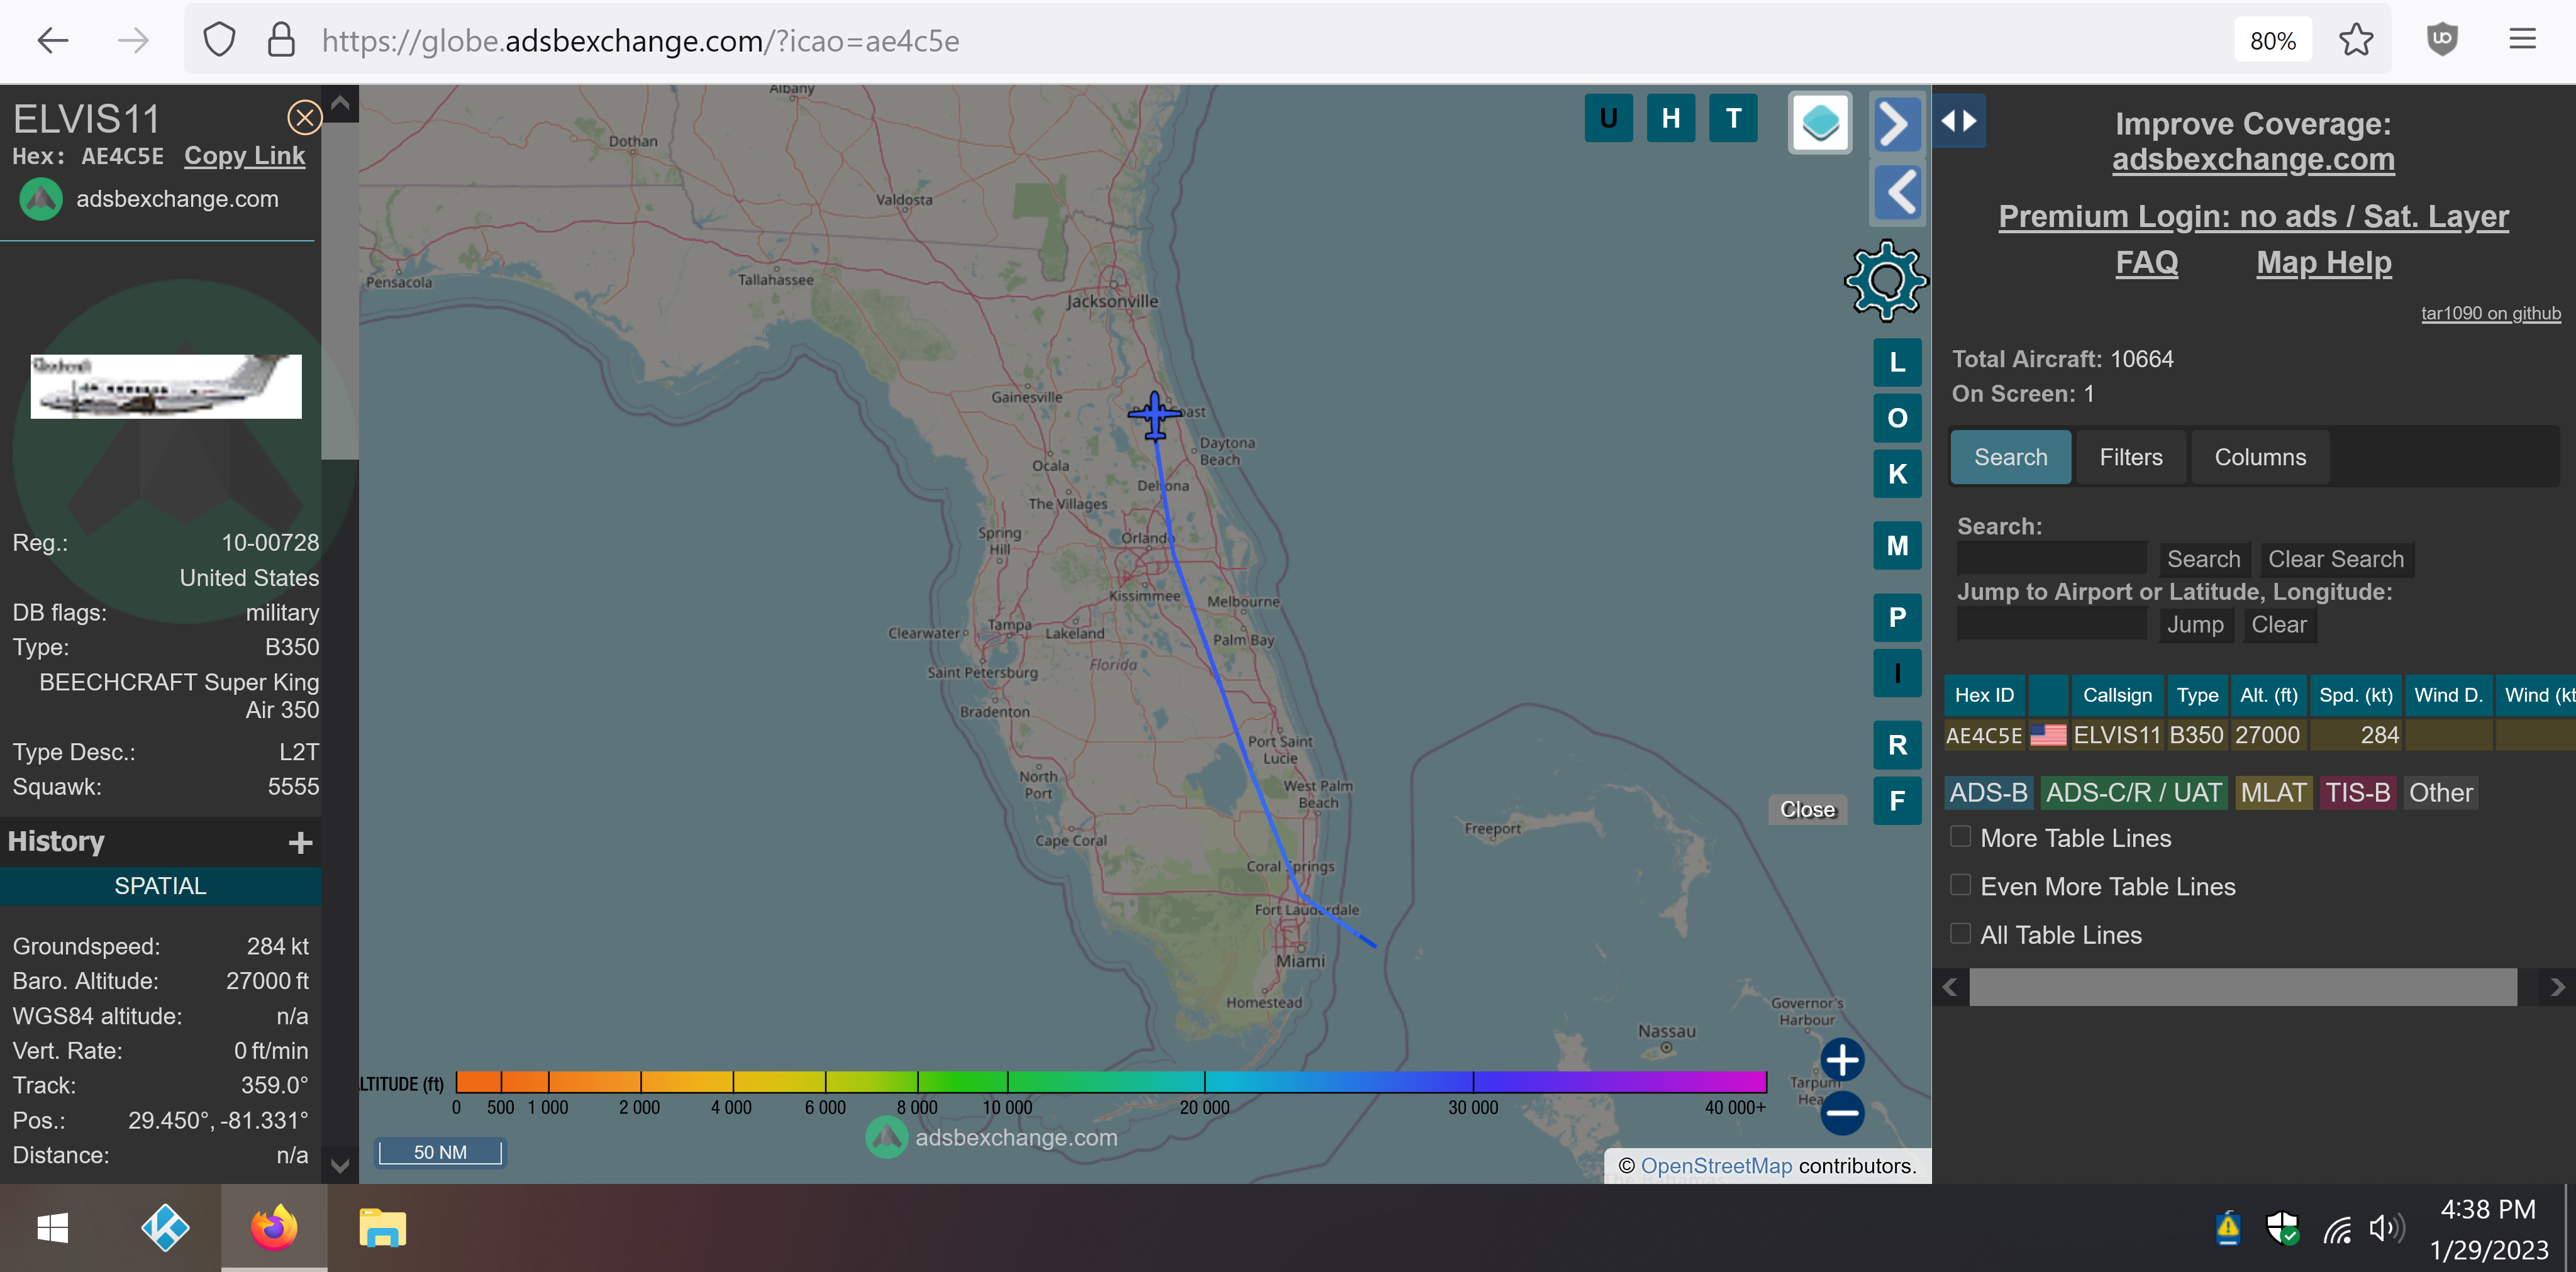Sort by the Hex ID column header
Viewport: 2576px width, 1272px height.
1984,695
